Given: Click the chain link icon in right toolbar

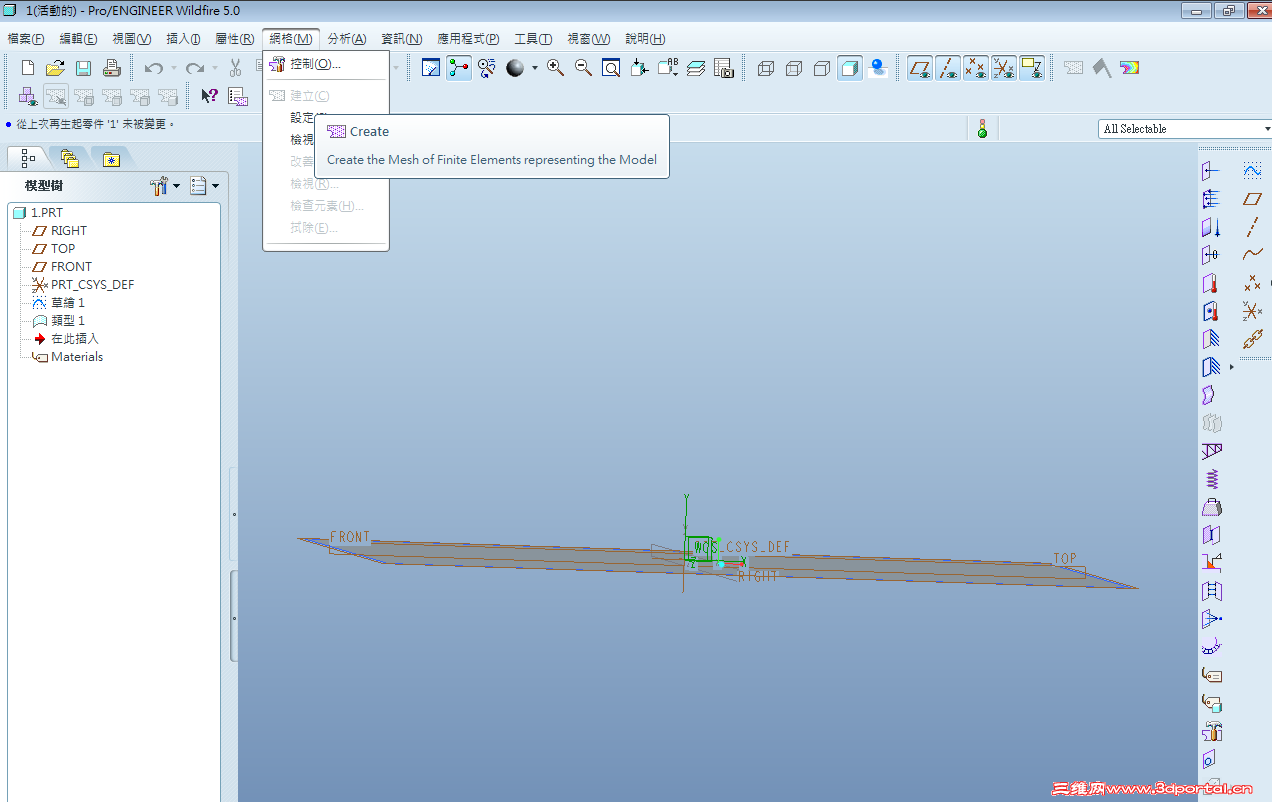Looking at the screenshot, I should pos(1252,339).
